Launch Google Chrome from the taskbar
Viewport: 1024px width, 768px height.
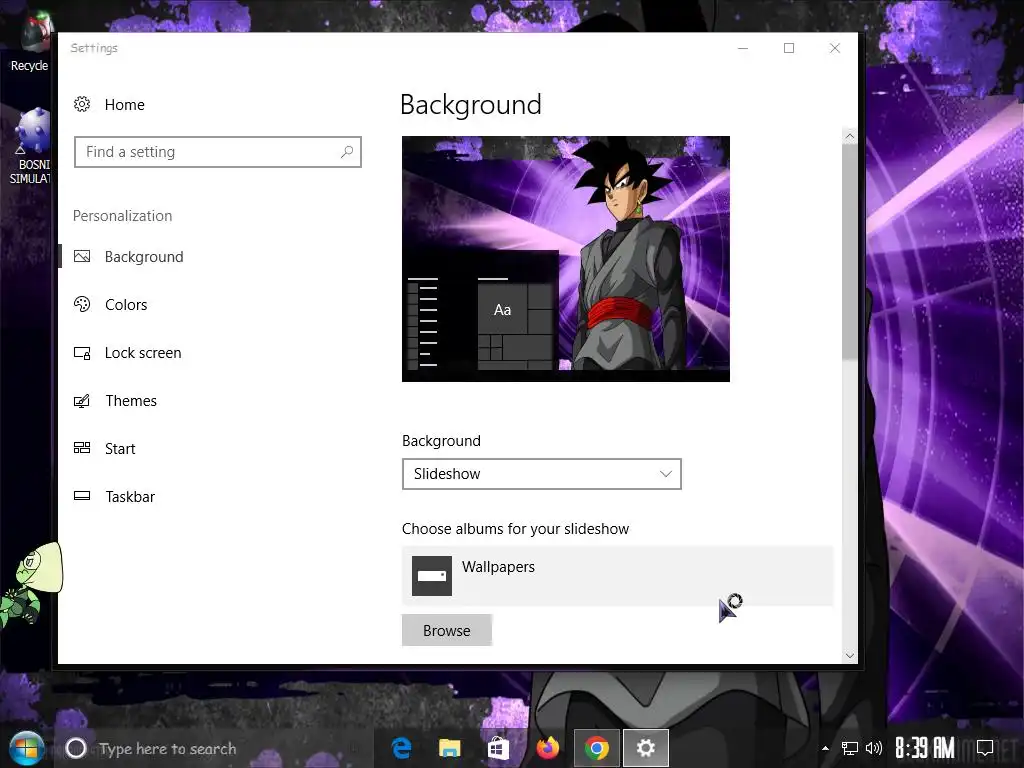[596, 748]
